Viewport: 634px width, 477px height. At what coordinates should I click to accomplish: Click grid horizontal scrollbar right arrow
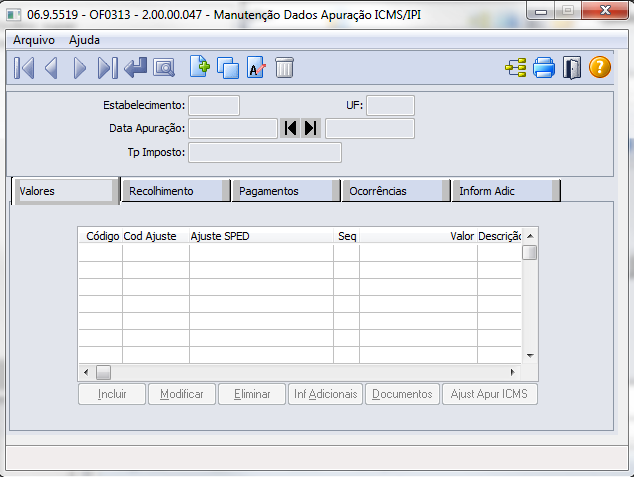point(513,372)
